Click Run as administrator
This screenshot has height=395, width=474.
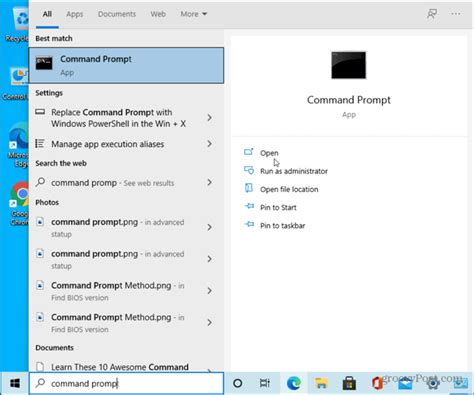point(294,171)
